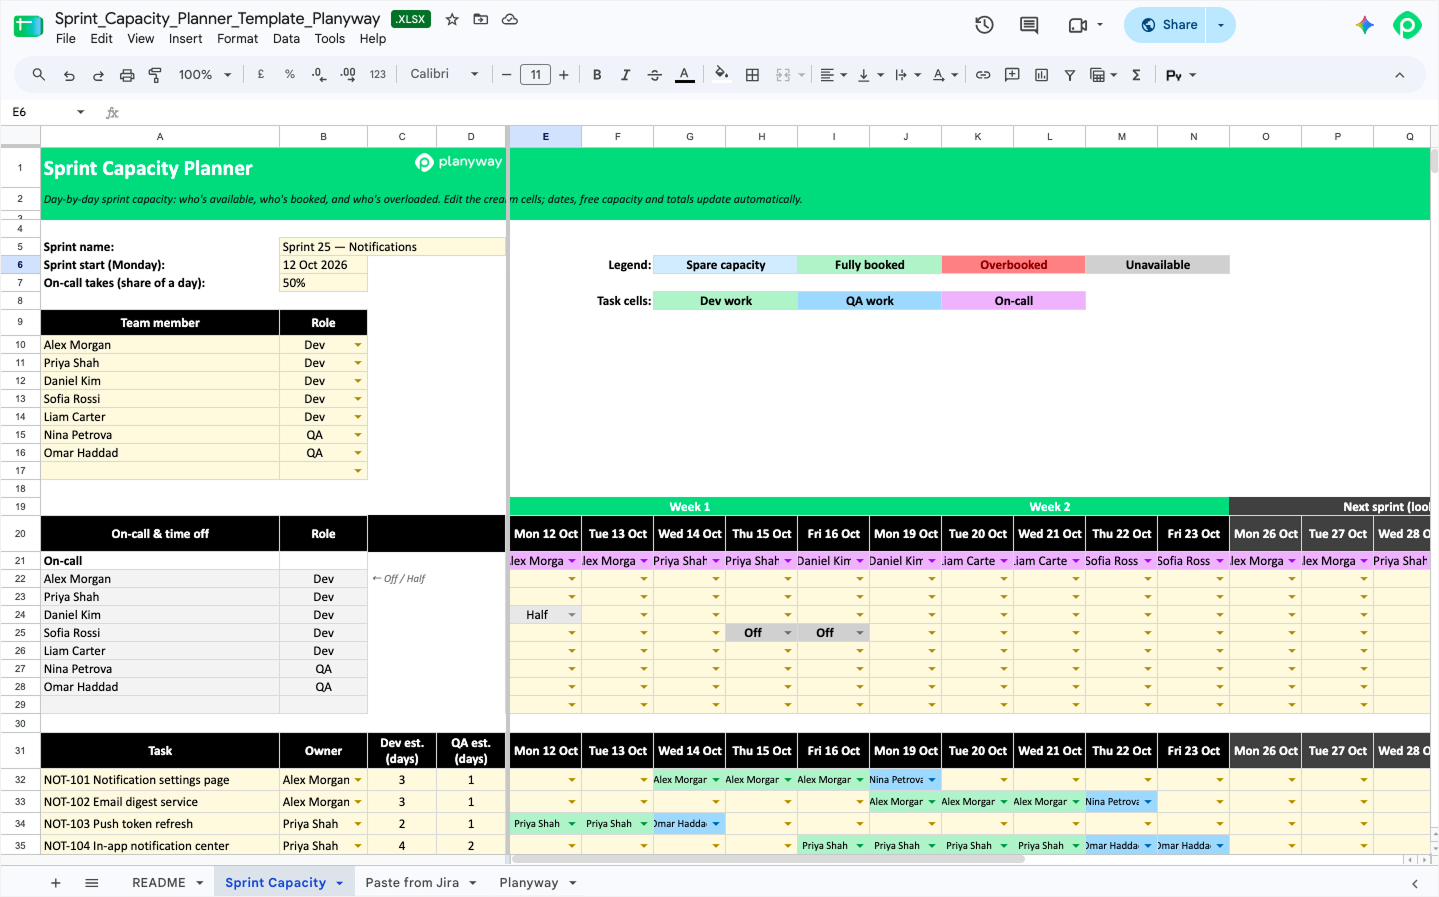Add a new sheet with plus button
This screenshot has width=1439, height=897.
pos(56,883)
